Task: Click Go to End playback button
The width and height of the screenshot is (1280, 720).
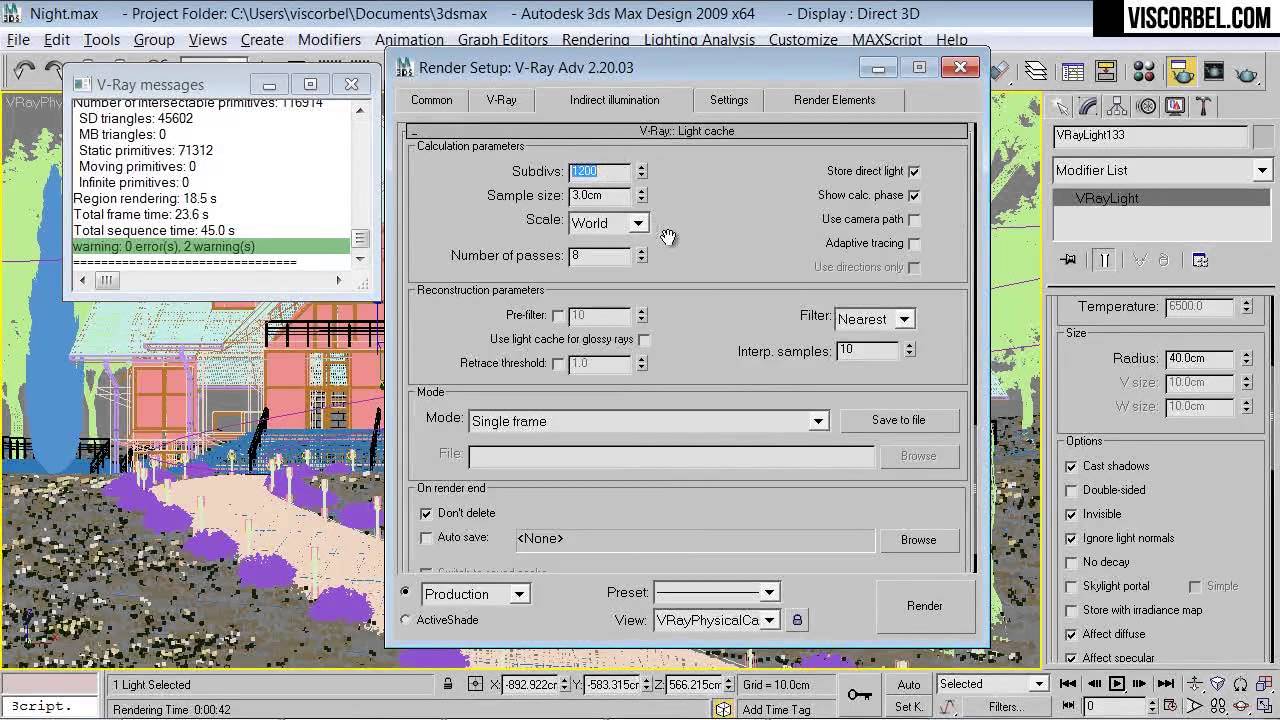Action: [1166, 684]
